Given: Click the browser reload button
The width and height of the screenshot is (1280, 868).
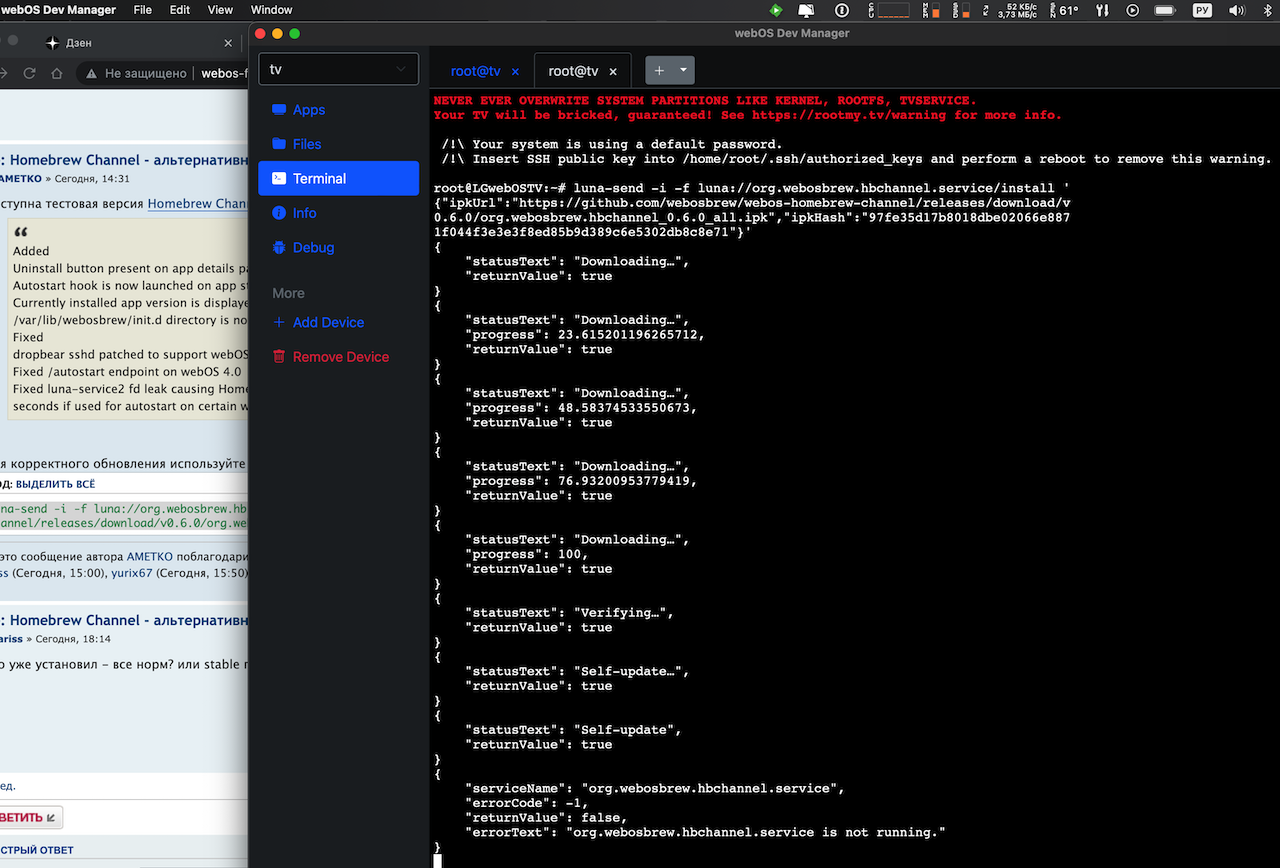Looking at the screenshot, I should pyautogui.click(x=30, y=73).
